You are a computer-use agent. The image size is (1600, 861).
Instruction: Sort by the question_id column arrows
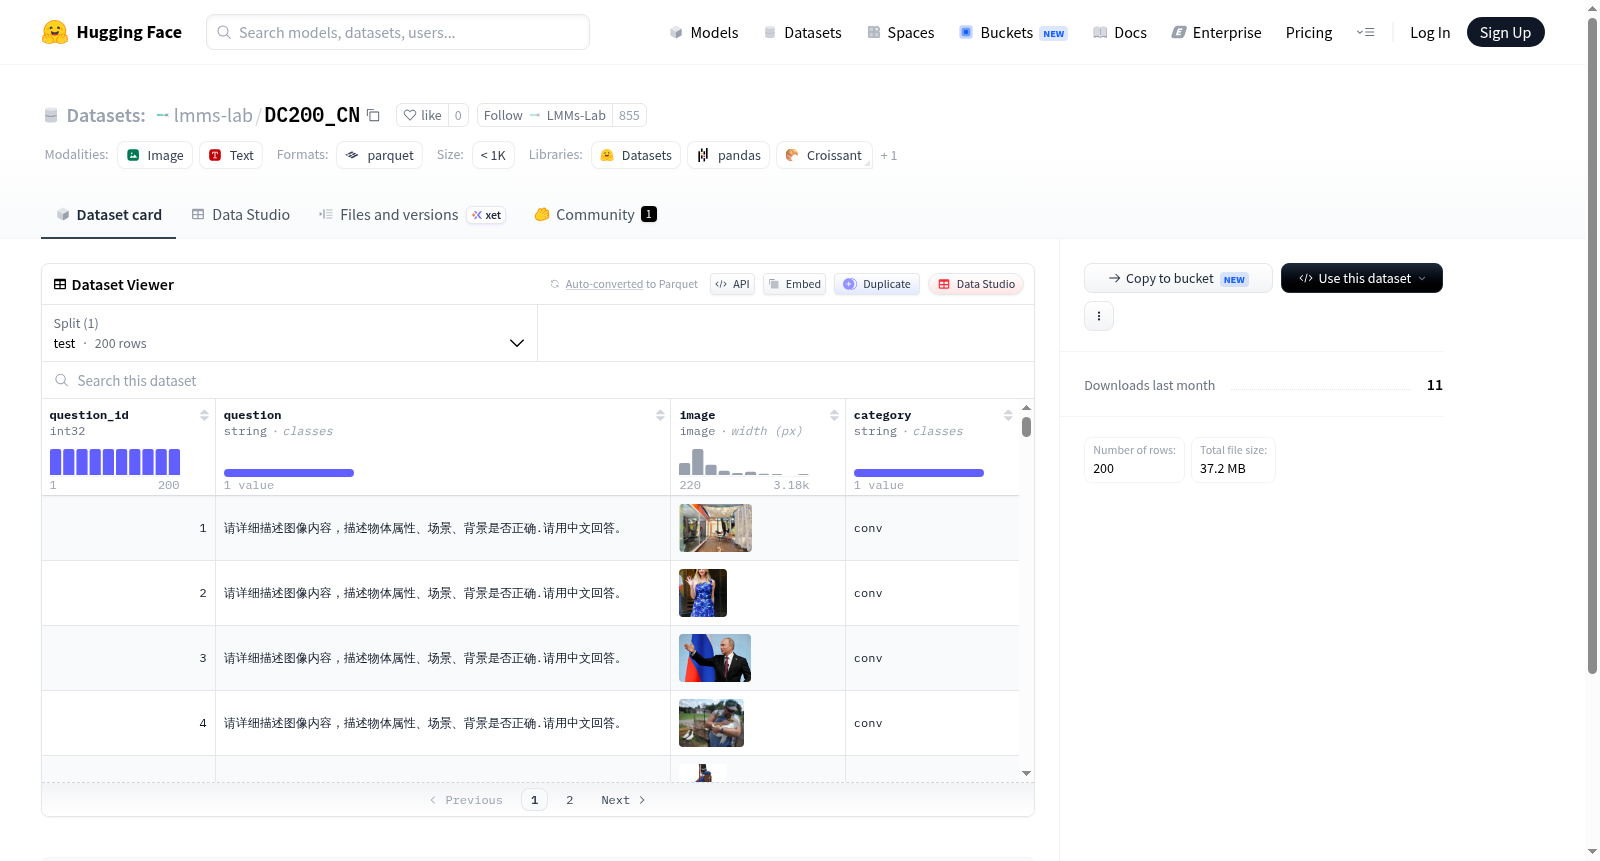click(x=204, y=415)
